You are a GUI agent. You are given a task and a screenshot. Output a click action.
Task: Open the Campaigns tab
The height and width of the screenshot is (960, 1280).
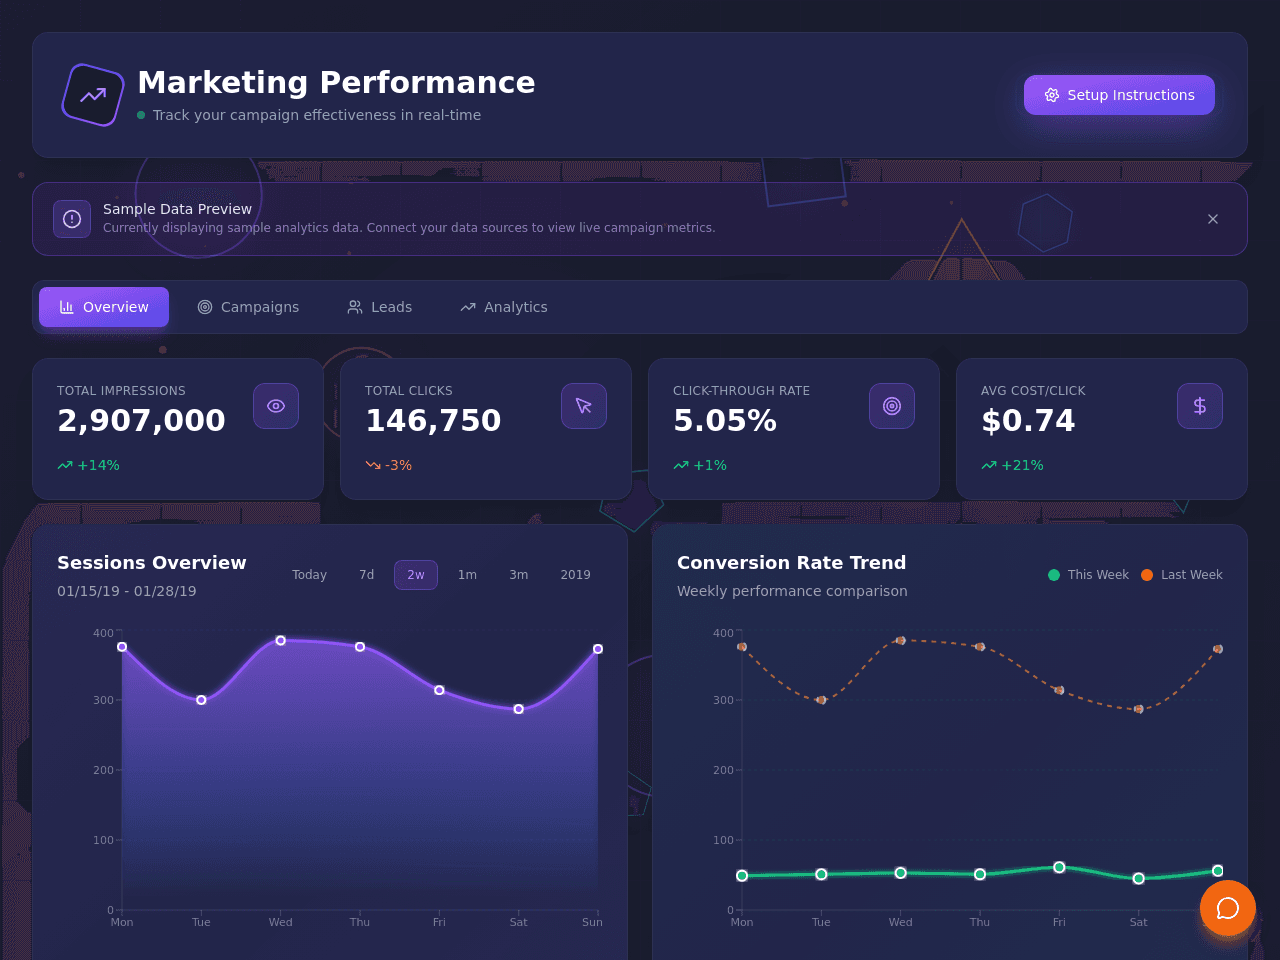pyautogui.click(x=248, y=307)
